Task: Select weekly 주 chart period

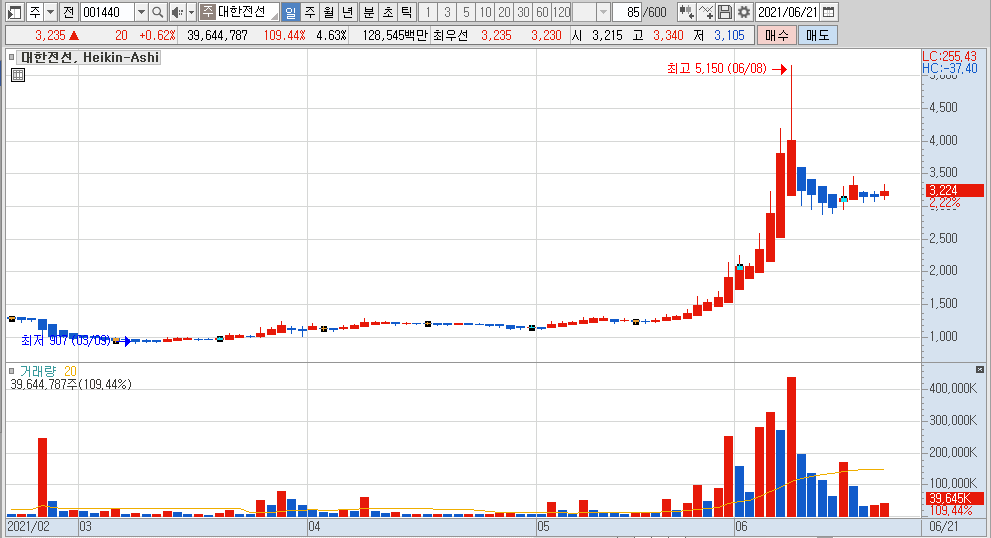Action: [x=310, y=11]
